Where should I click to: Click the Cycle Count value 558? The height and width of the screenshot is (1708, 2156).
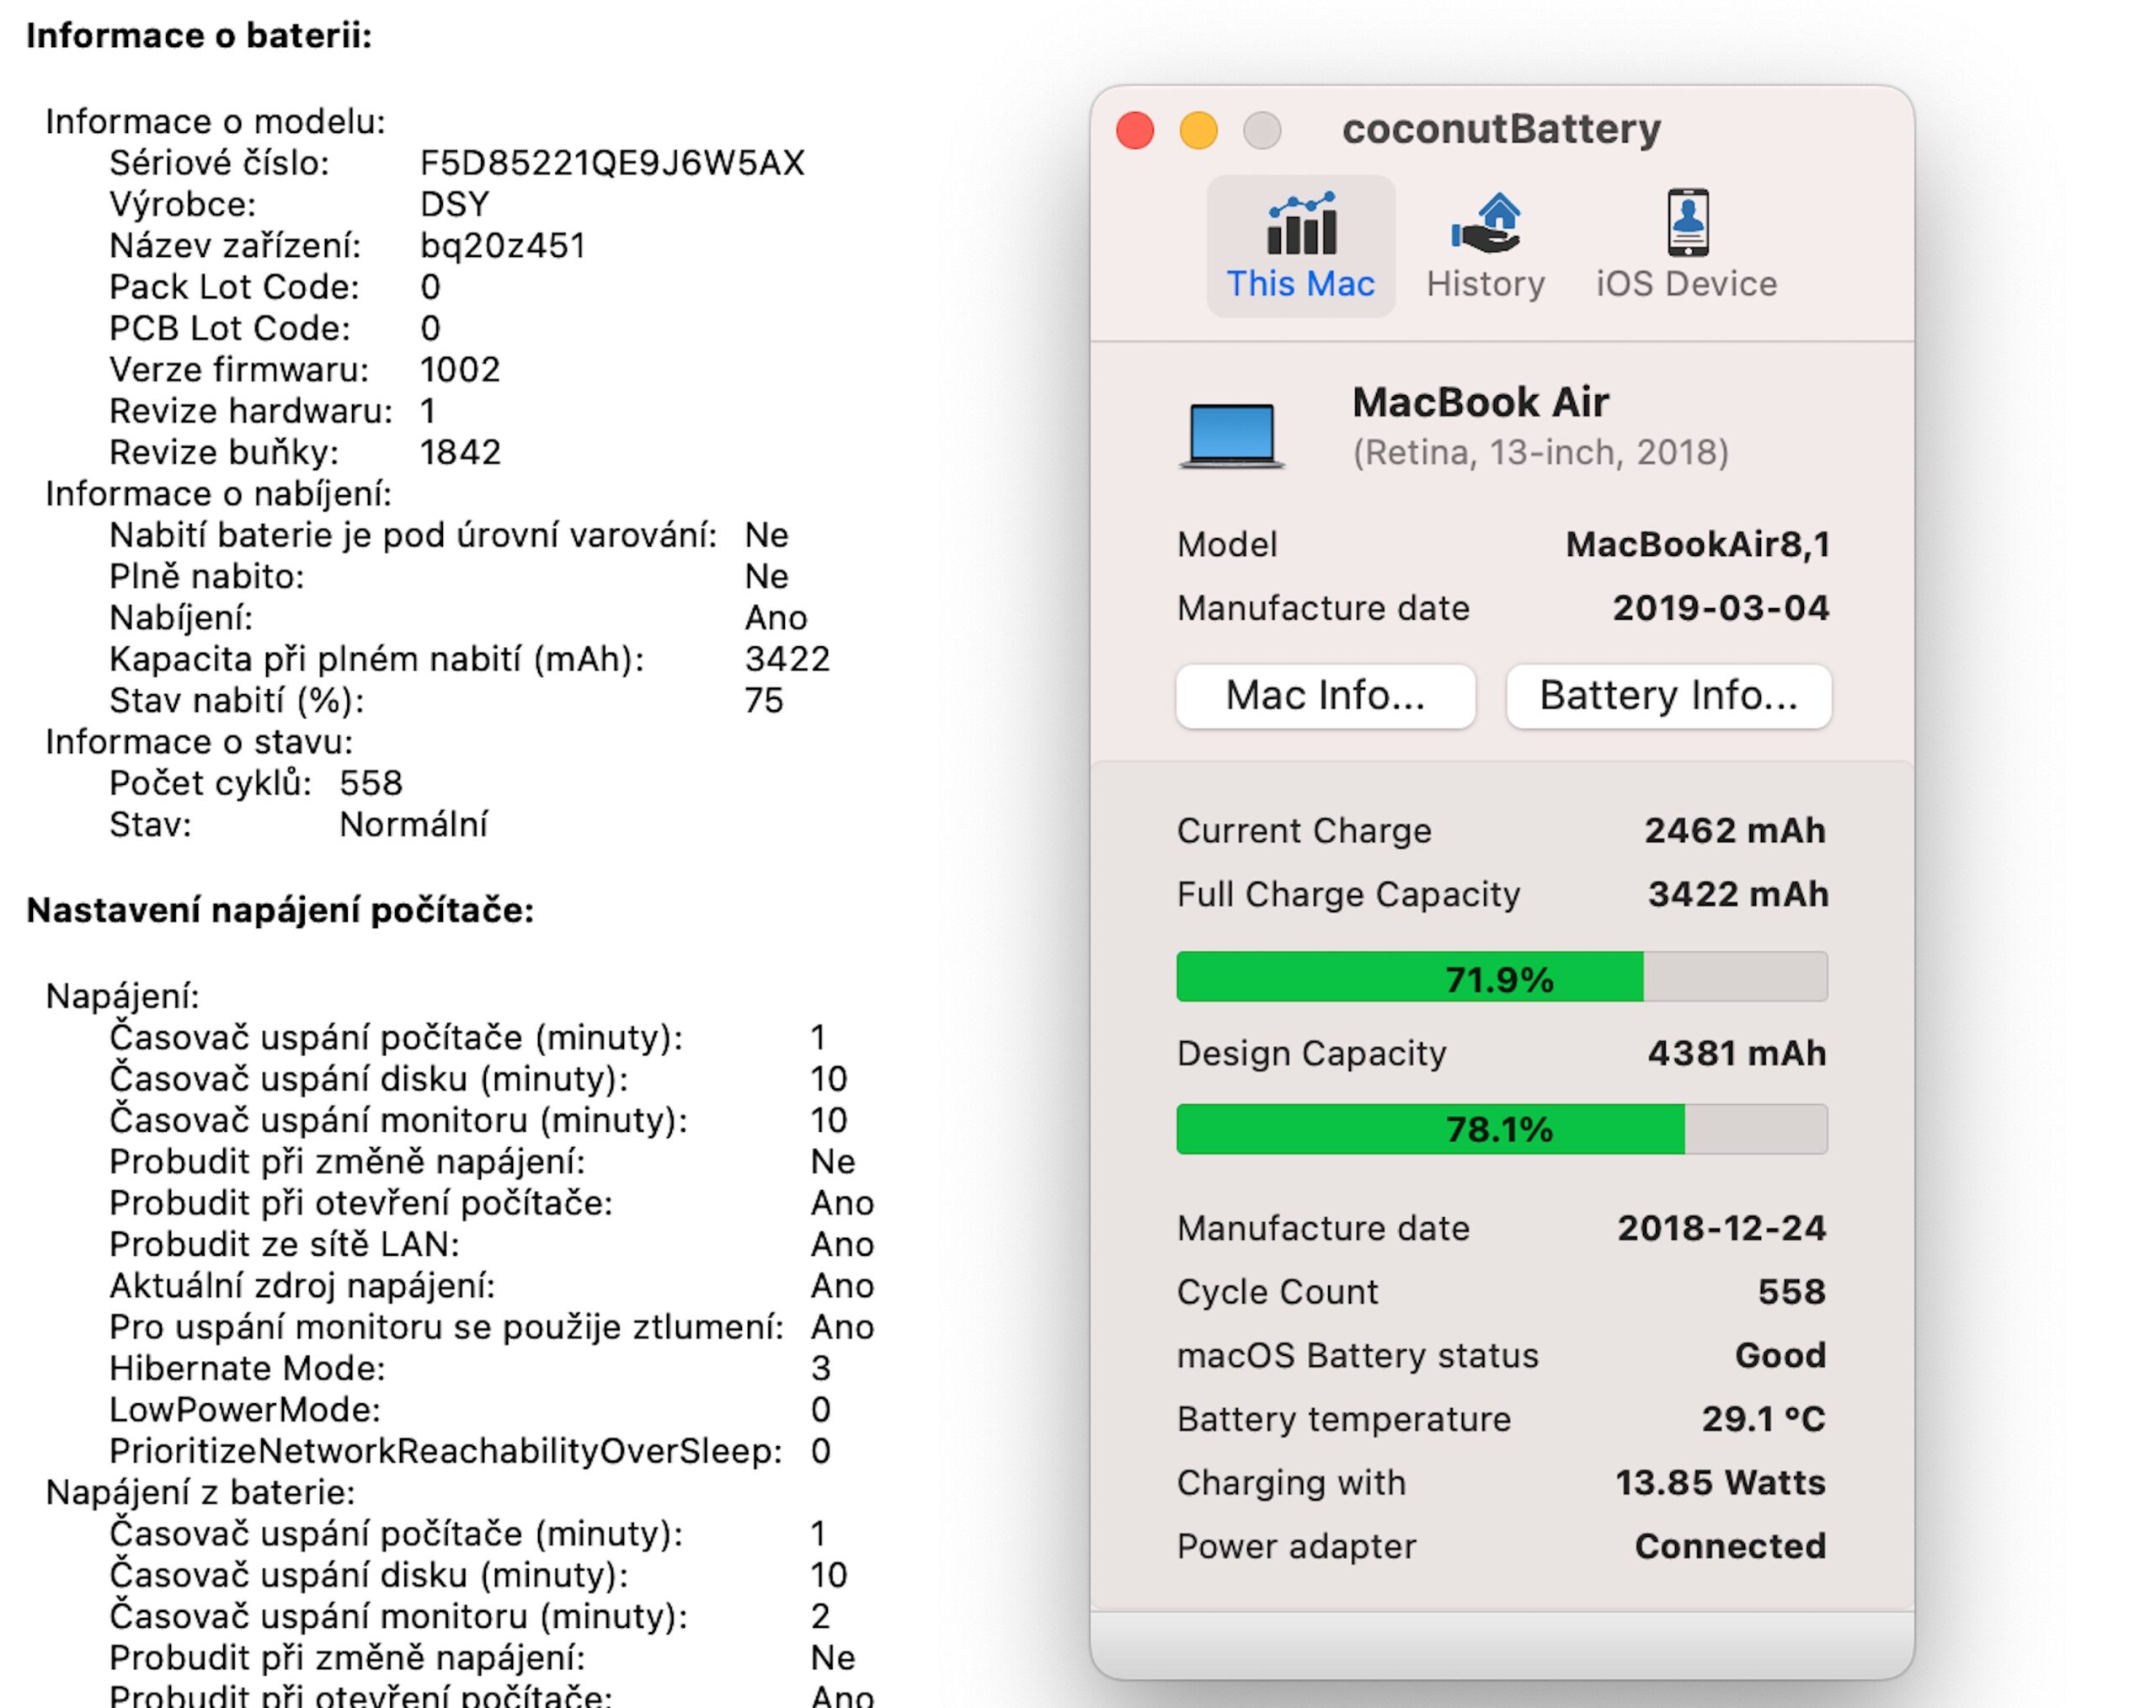click(x=1791, y=1292)
